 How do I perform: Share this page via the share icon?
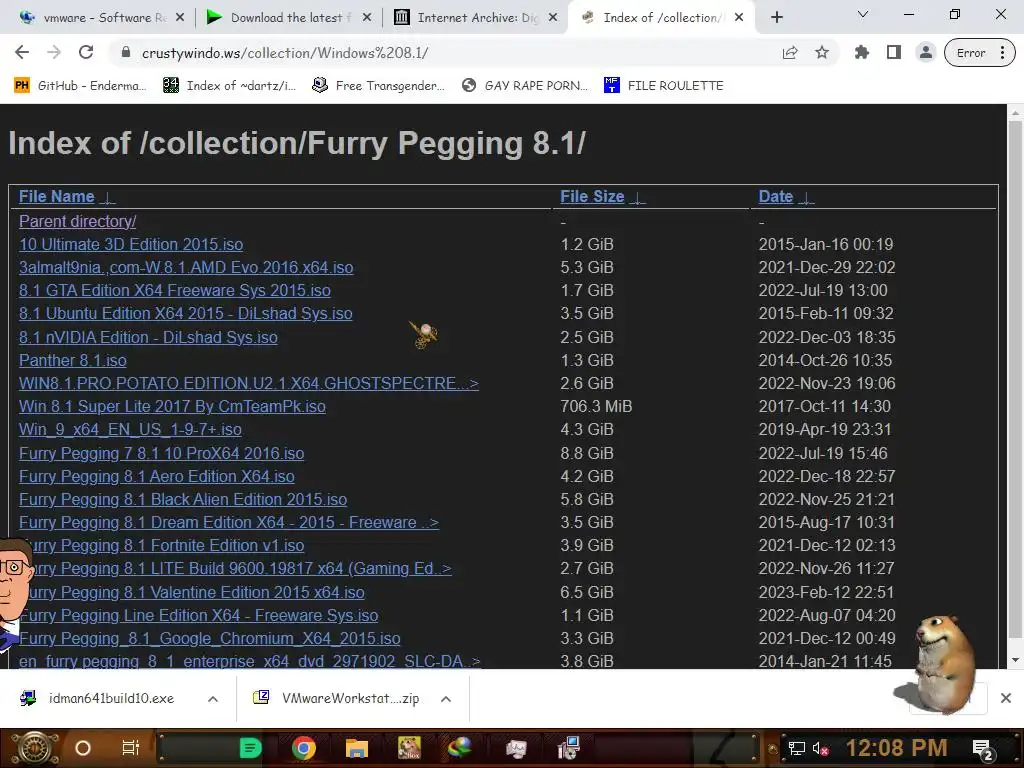click(790, 53)
